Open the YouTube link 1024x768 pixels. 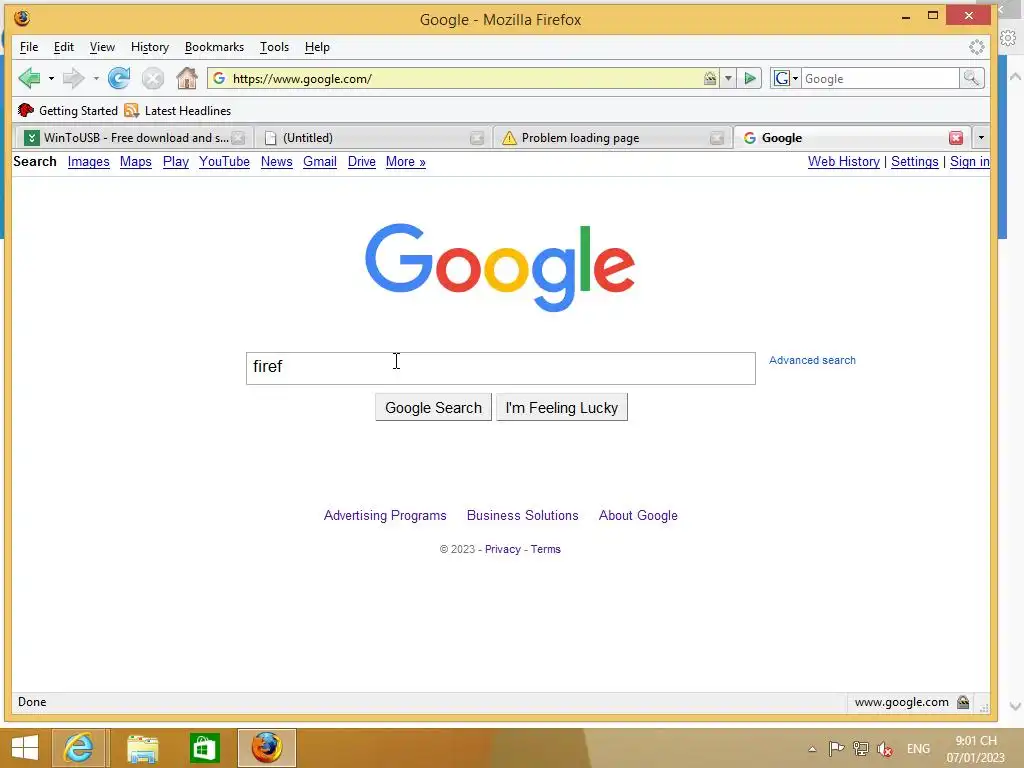[x=224, y=161]
